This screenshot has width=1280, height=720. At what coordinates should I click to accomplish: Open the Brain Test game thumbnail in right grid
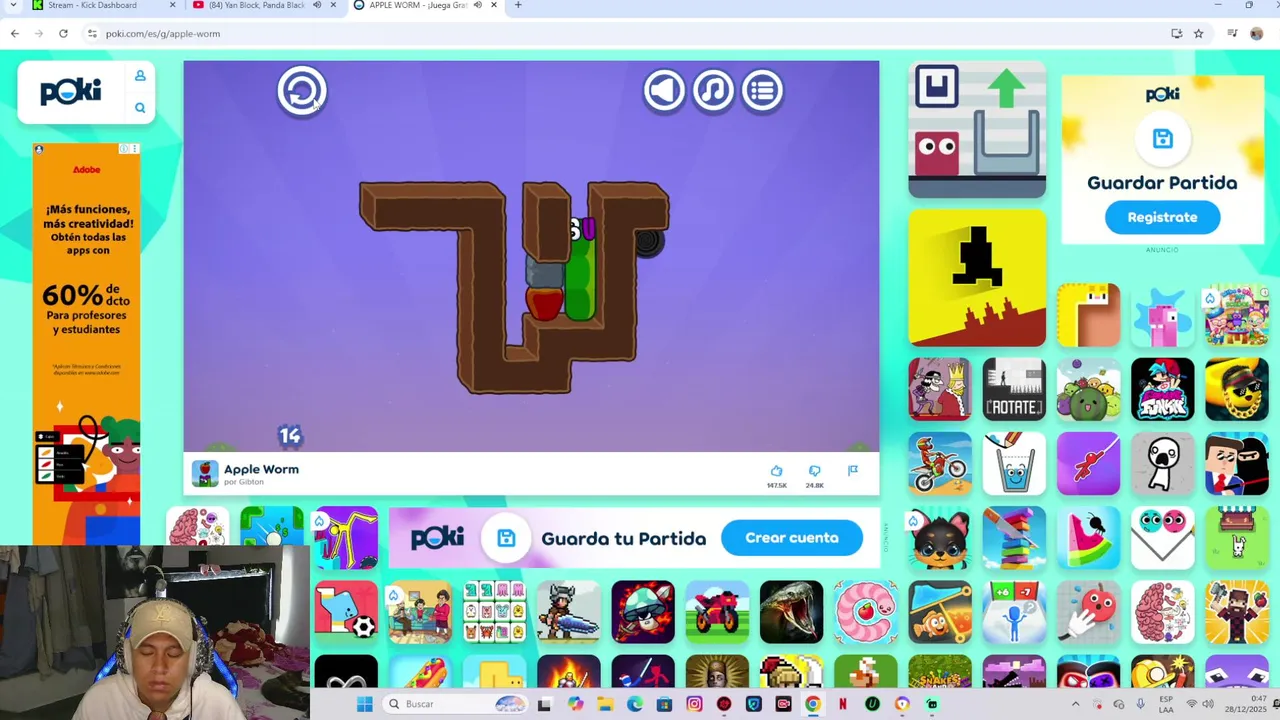click(1162, 611)
